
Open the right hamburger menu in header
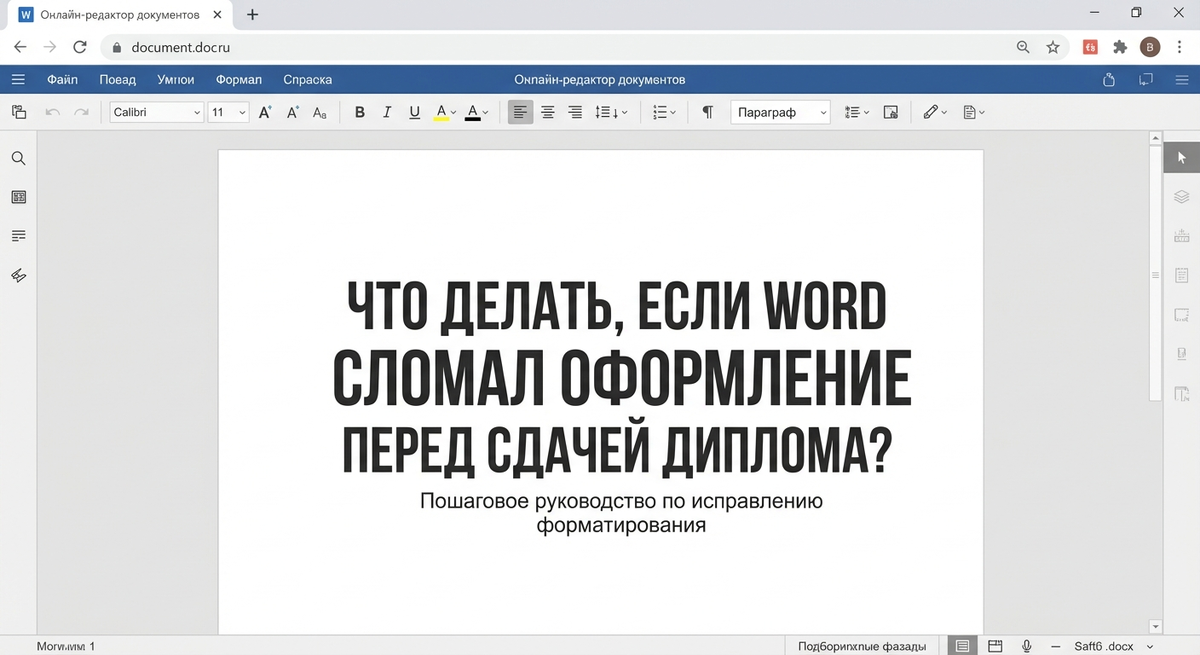click(1180, 80)
